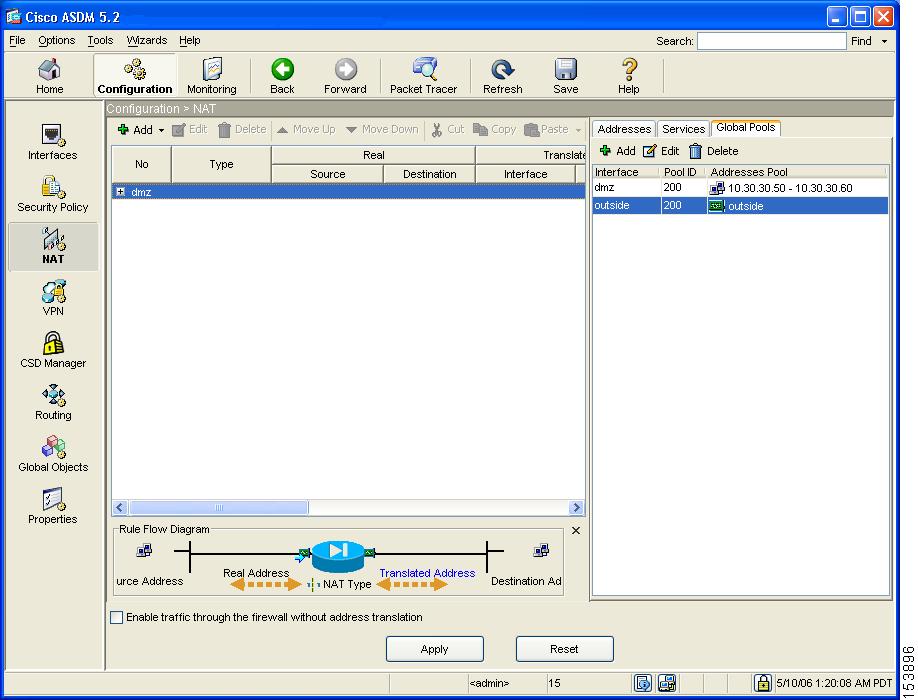Click the rules table scroll left arrow
The width and height of the screenshot is (918, 700).
click(x=120, y=507)
